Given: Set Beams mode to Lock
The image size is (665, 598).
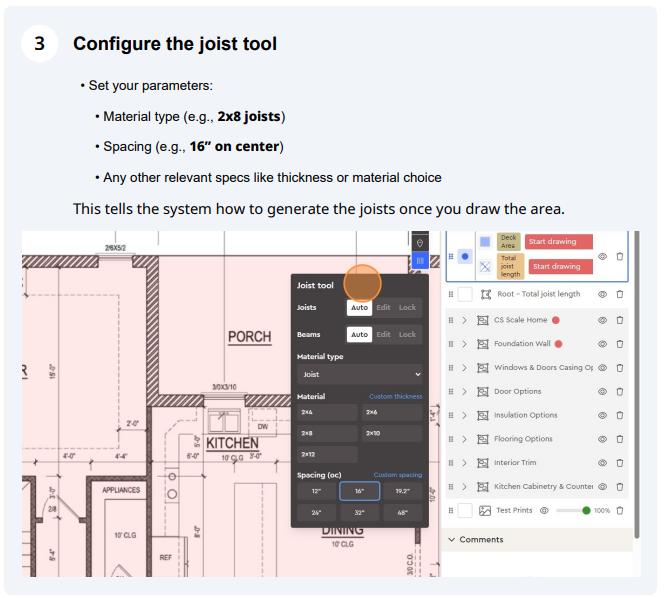Looking at the screenshot, I should [407, 335].
